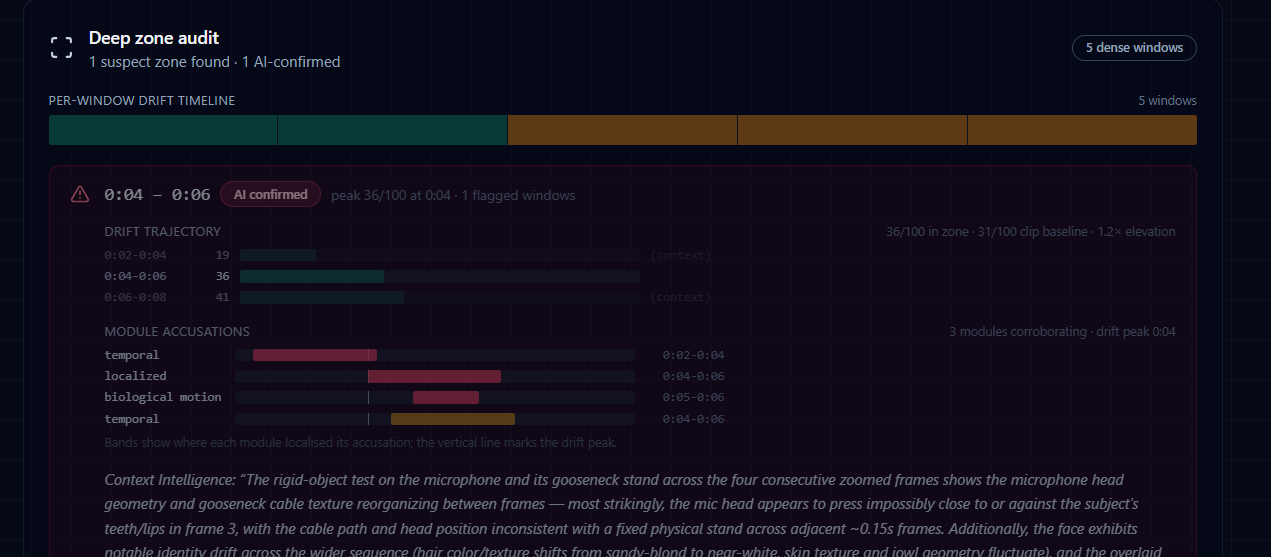Image resolution: width=1271 pixels, height=557 pixels.
Task: Click the red warning triangle icon
Action: coord(80,194)
